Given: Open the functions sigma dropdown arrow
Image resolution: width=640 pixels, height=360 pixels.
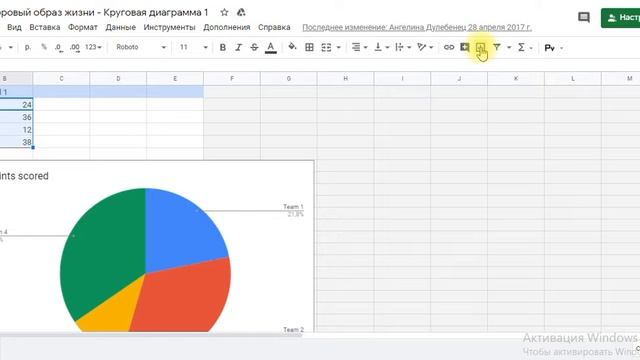Looking at the screenshot, I should [531, 48].
